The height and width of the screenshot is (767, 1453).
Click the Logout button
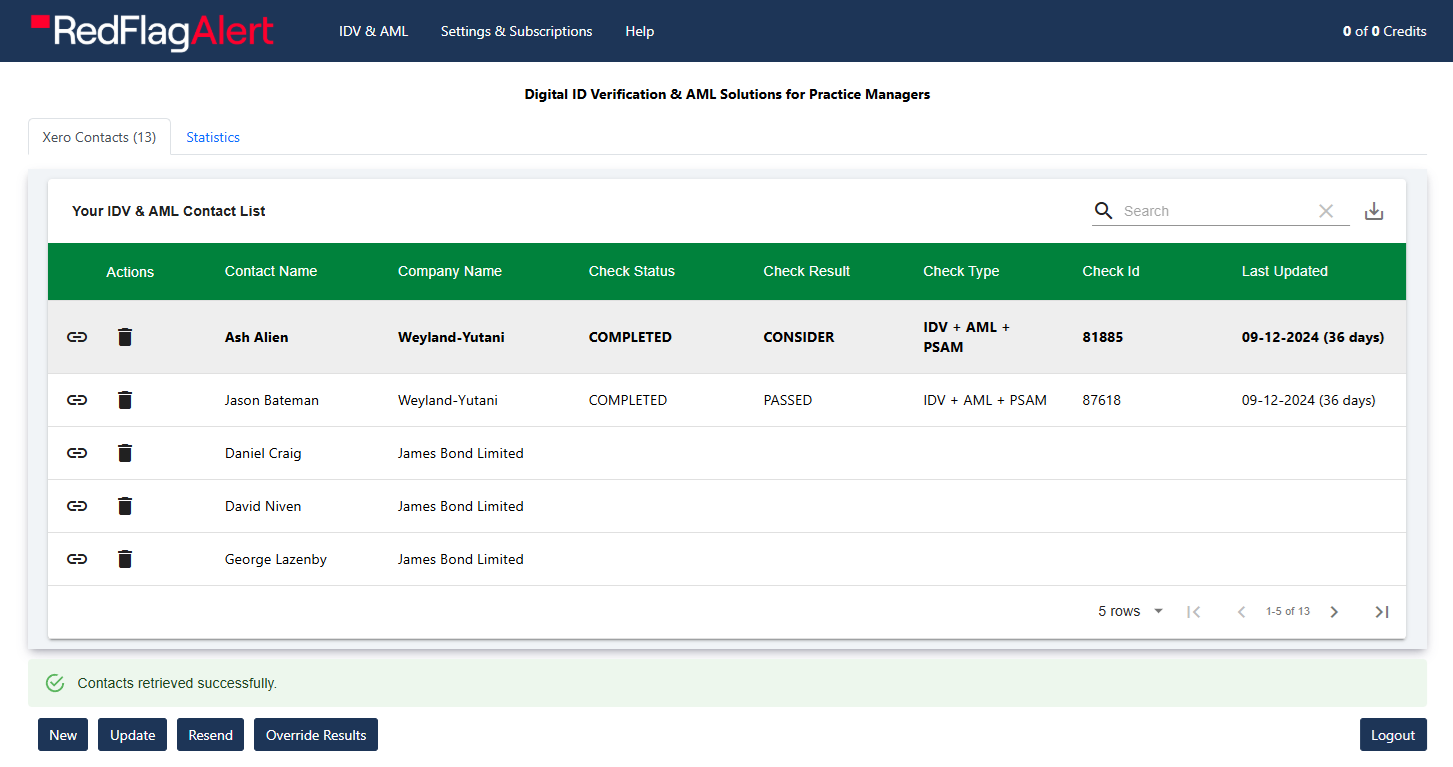pyautogui.click(x=1393, y=735)
